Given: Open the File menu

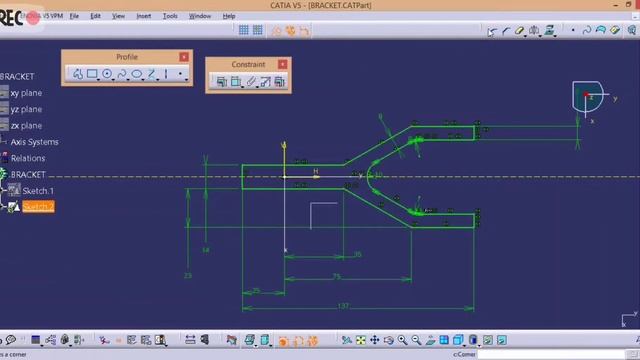Looking at the screenshot, I should pos(74,16).
